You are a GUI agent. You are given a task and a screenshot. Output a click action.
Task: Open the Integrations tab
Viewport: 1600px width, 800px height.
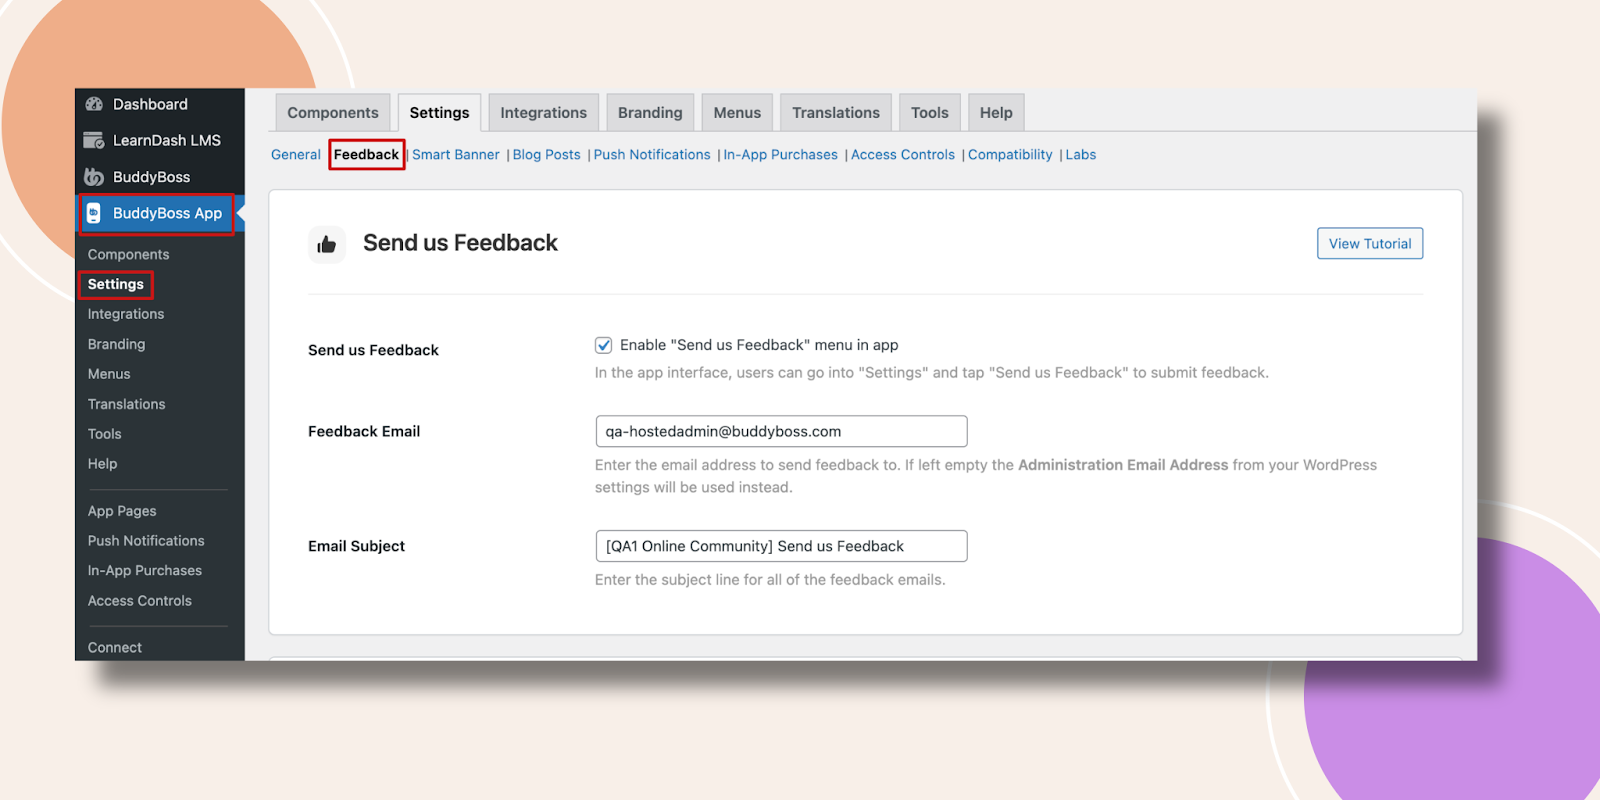click(x=544, y=113)
